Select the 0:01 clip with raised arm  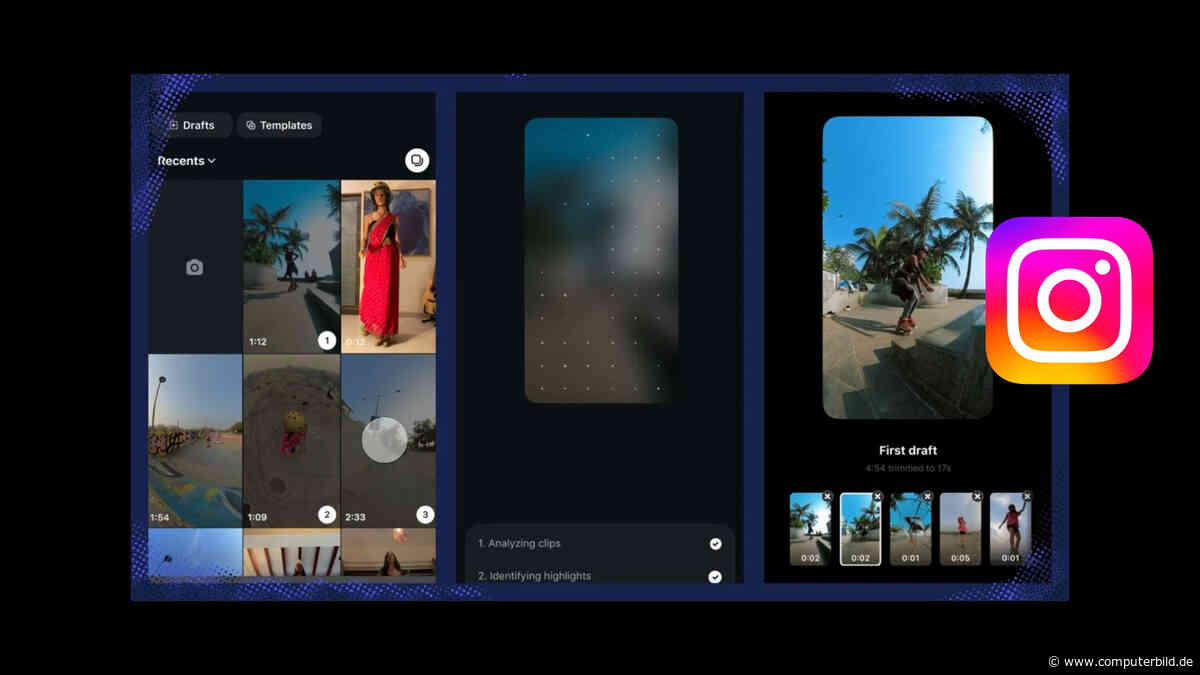(x=1010, y=530)
